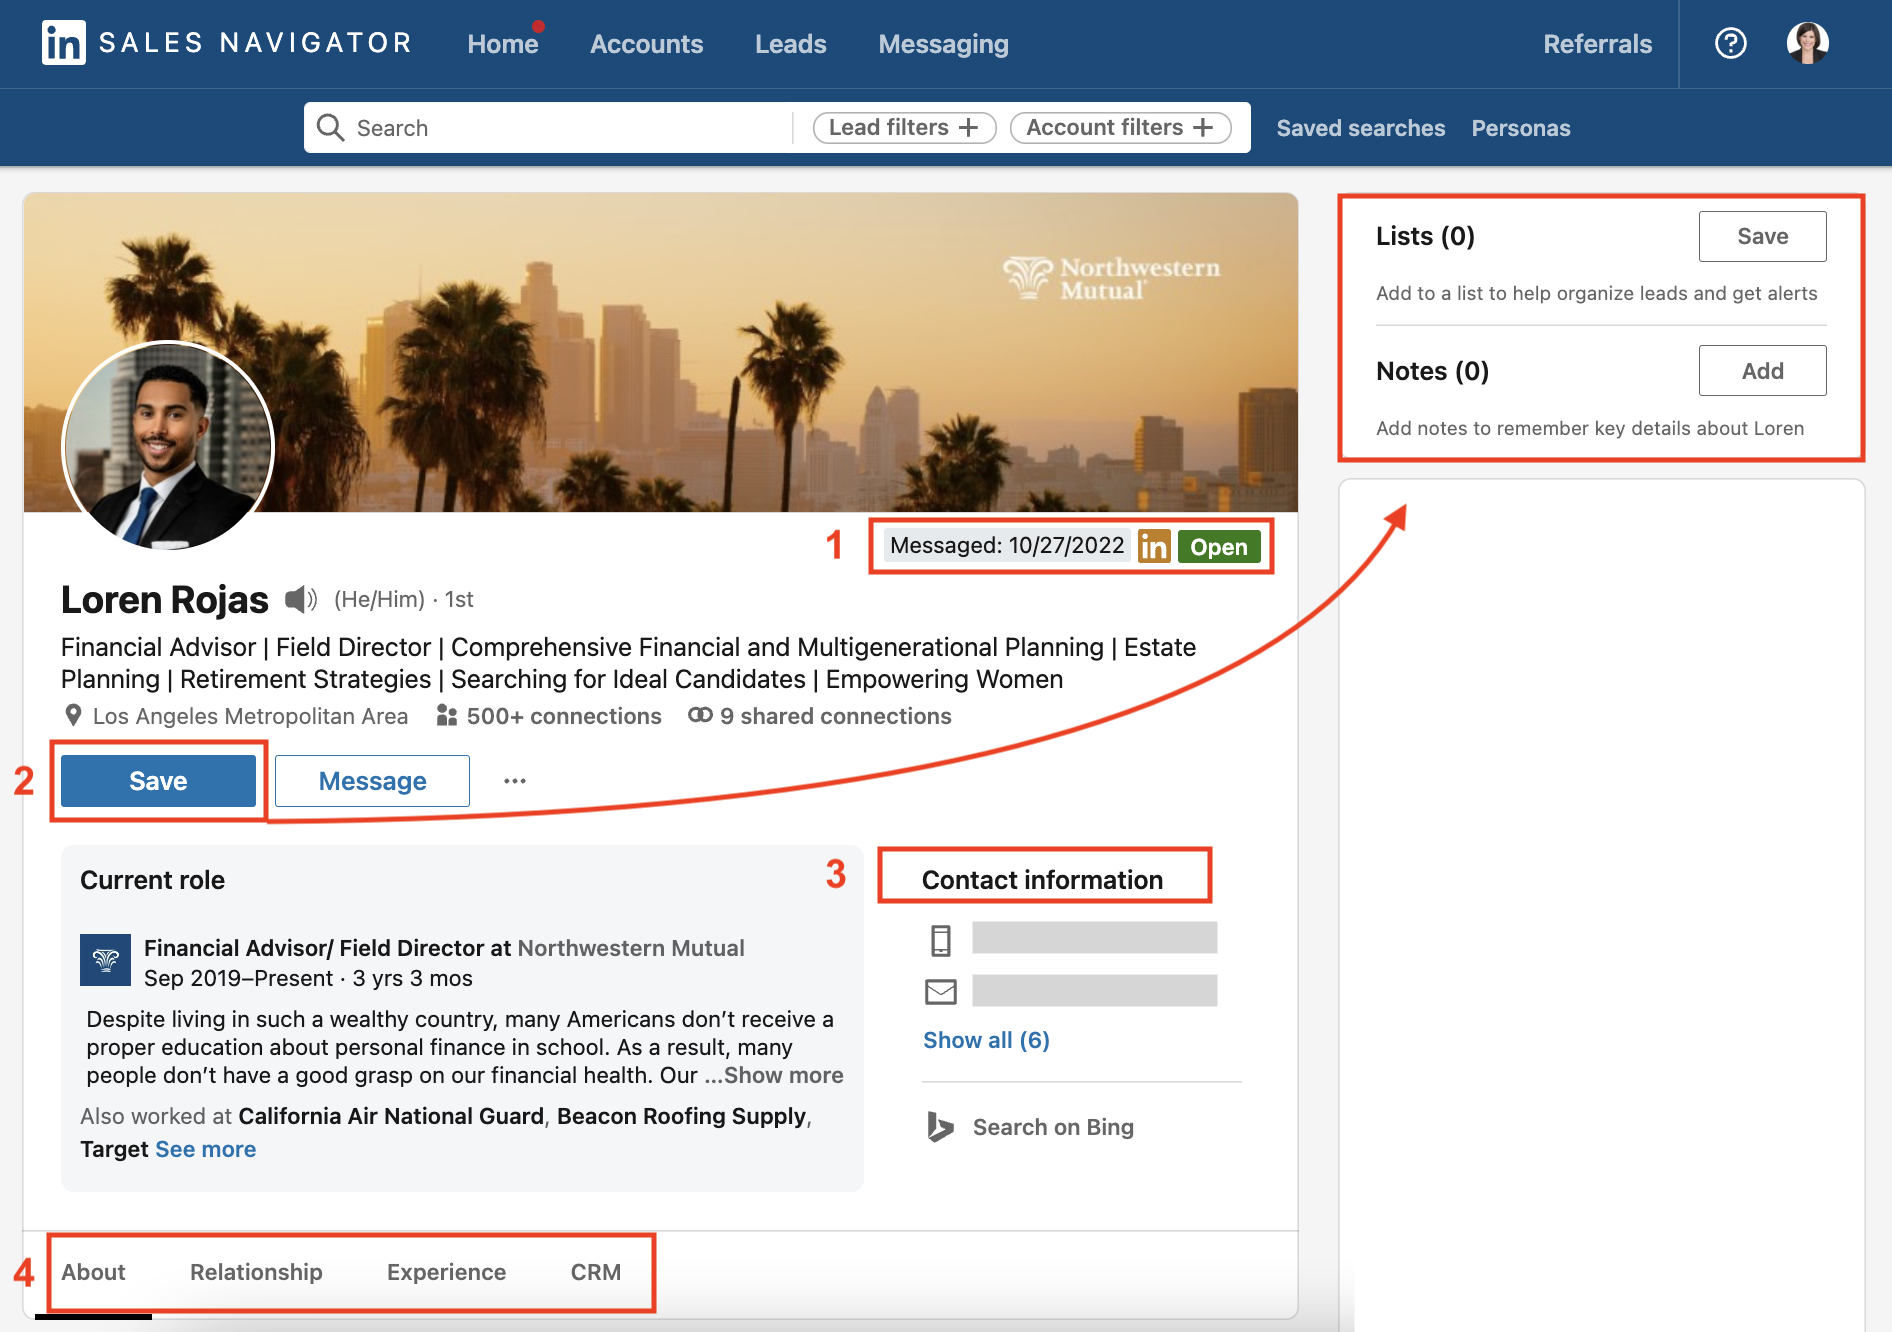Click the Bing logo icon

click(x=940, y=1127)
